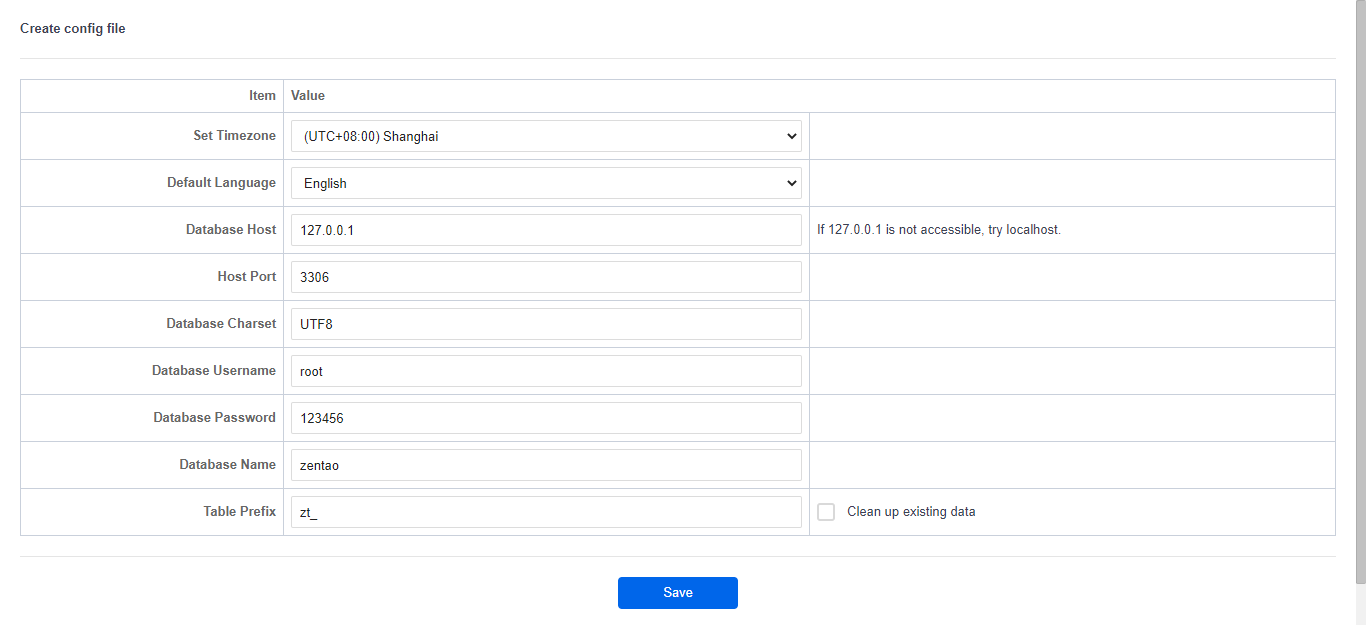Screen dimensions: 1366x625
Task: Select the Table Prefix input field
Action: [546, 512]
